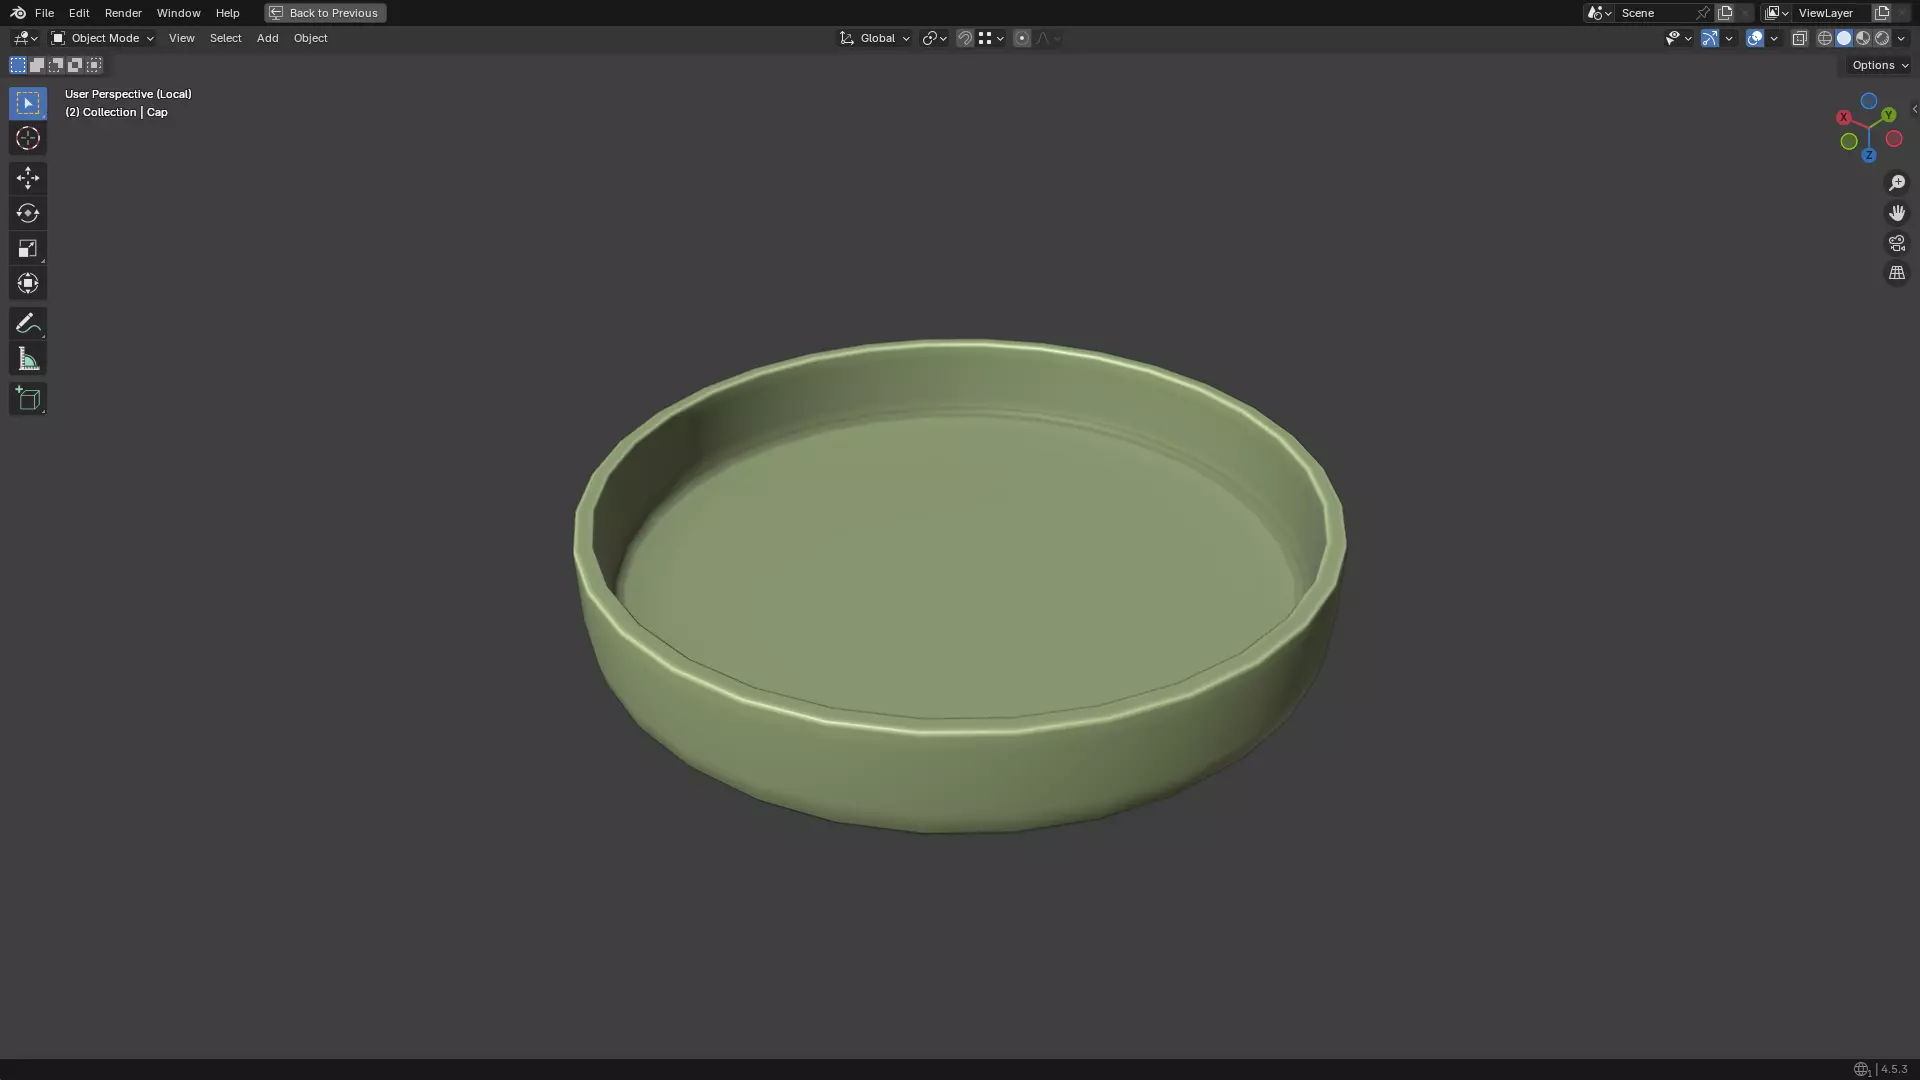Select the Rotate tool
The height and width of the screenshot is (1080, 1920).
click(27, 213)
